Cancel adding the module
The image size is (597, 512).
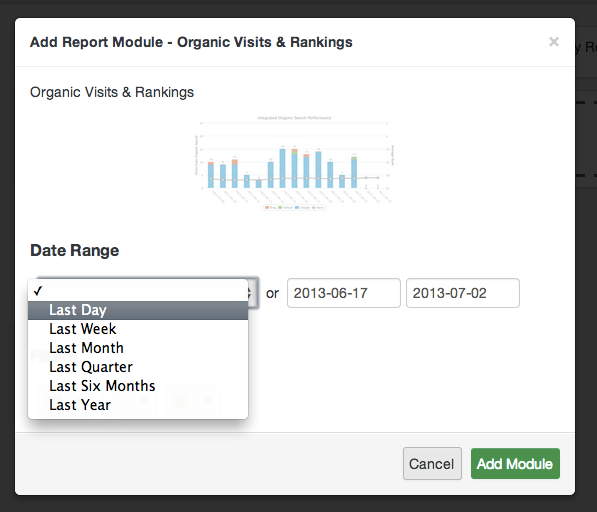click(x=432, y=464)
